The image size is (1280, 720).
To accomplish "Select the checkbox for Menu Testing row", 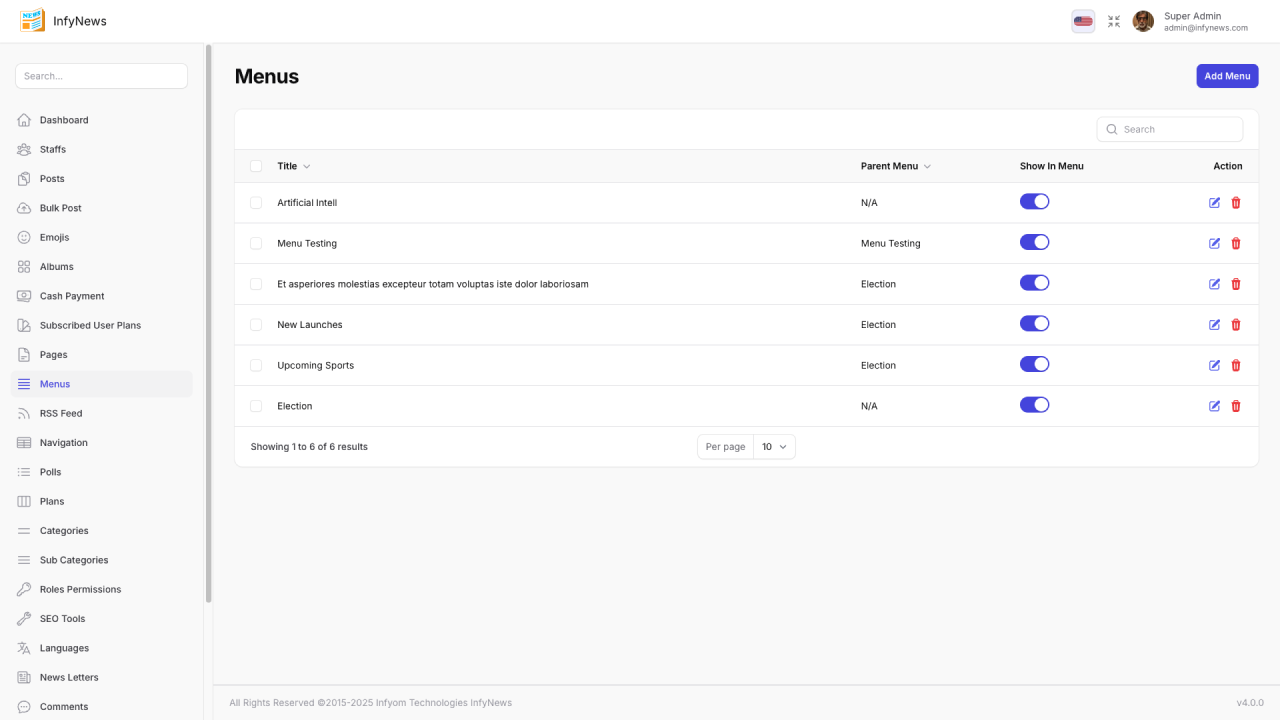I will point(256,244).
